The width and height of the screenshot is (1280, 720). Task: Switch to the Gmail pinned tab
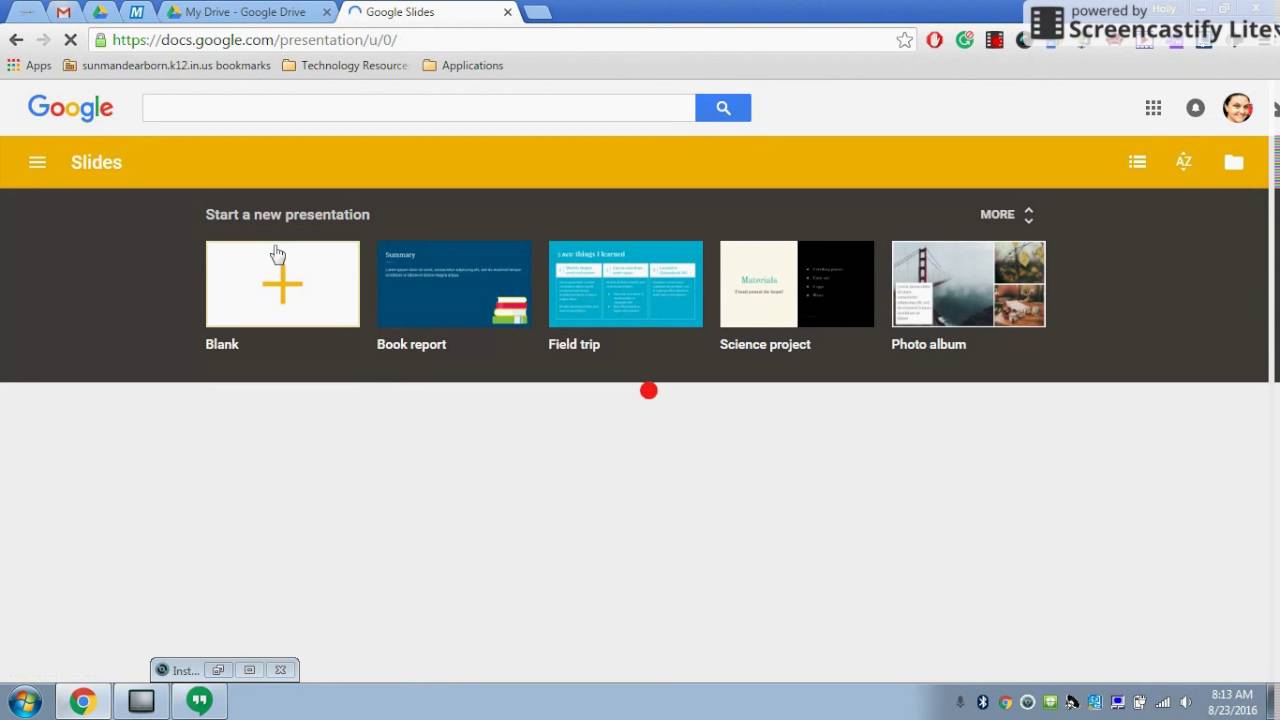pos(64,12)
